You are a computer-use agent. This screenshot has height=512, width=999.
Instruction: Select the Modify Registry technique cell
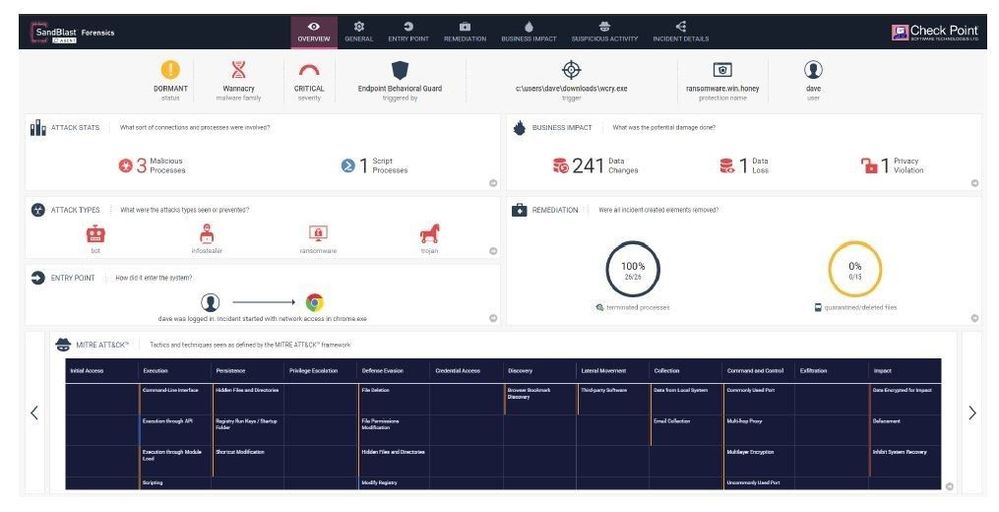pos(394,483)
